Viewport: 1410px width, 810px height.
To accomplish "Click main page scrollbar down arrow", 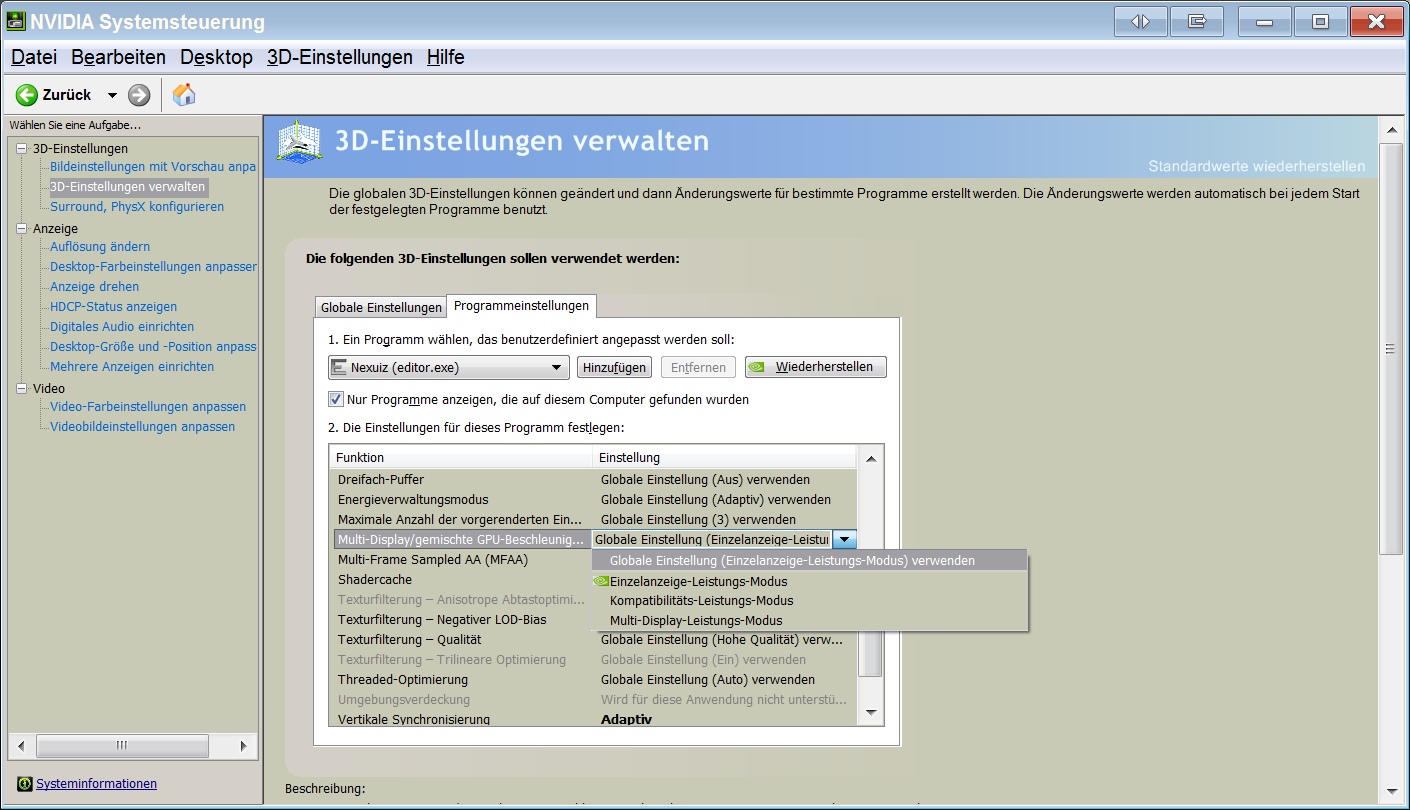I will [x=1390, y=790].
